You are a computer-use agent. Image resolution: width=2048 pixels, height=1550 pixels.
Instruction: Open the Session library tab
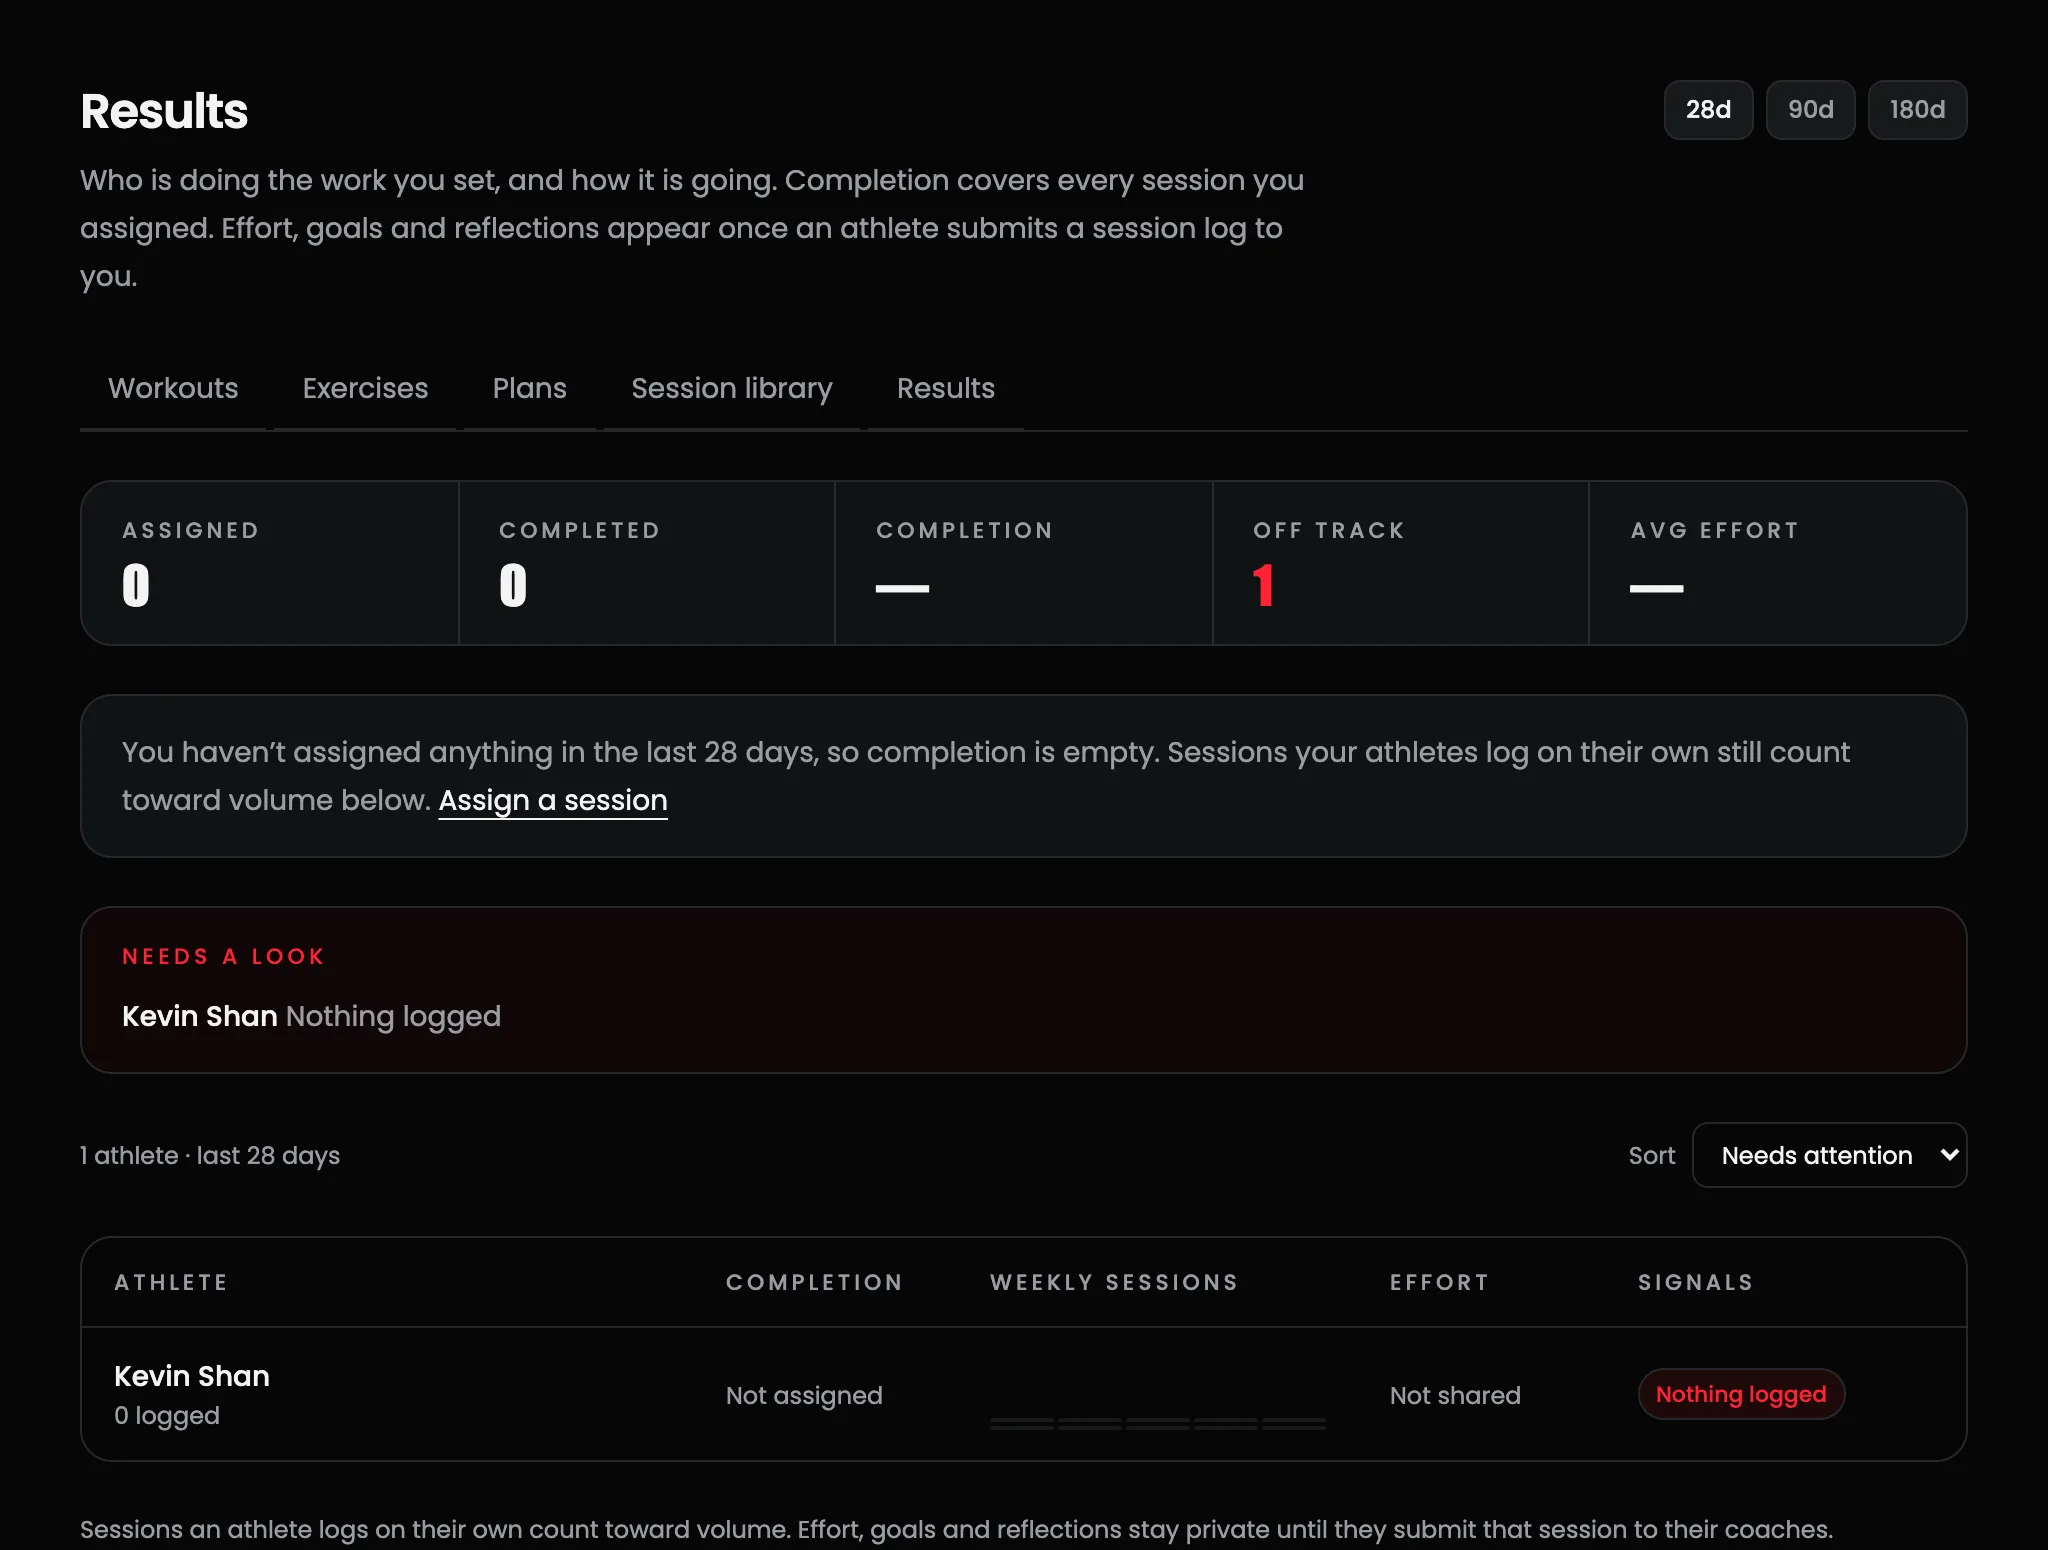point(731,388)
